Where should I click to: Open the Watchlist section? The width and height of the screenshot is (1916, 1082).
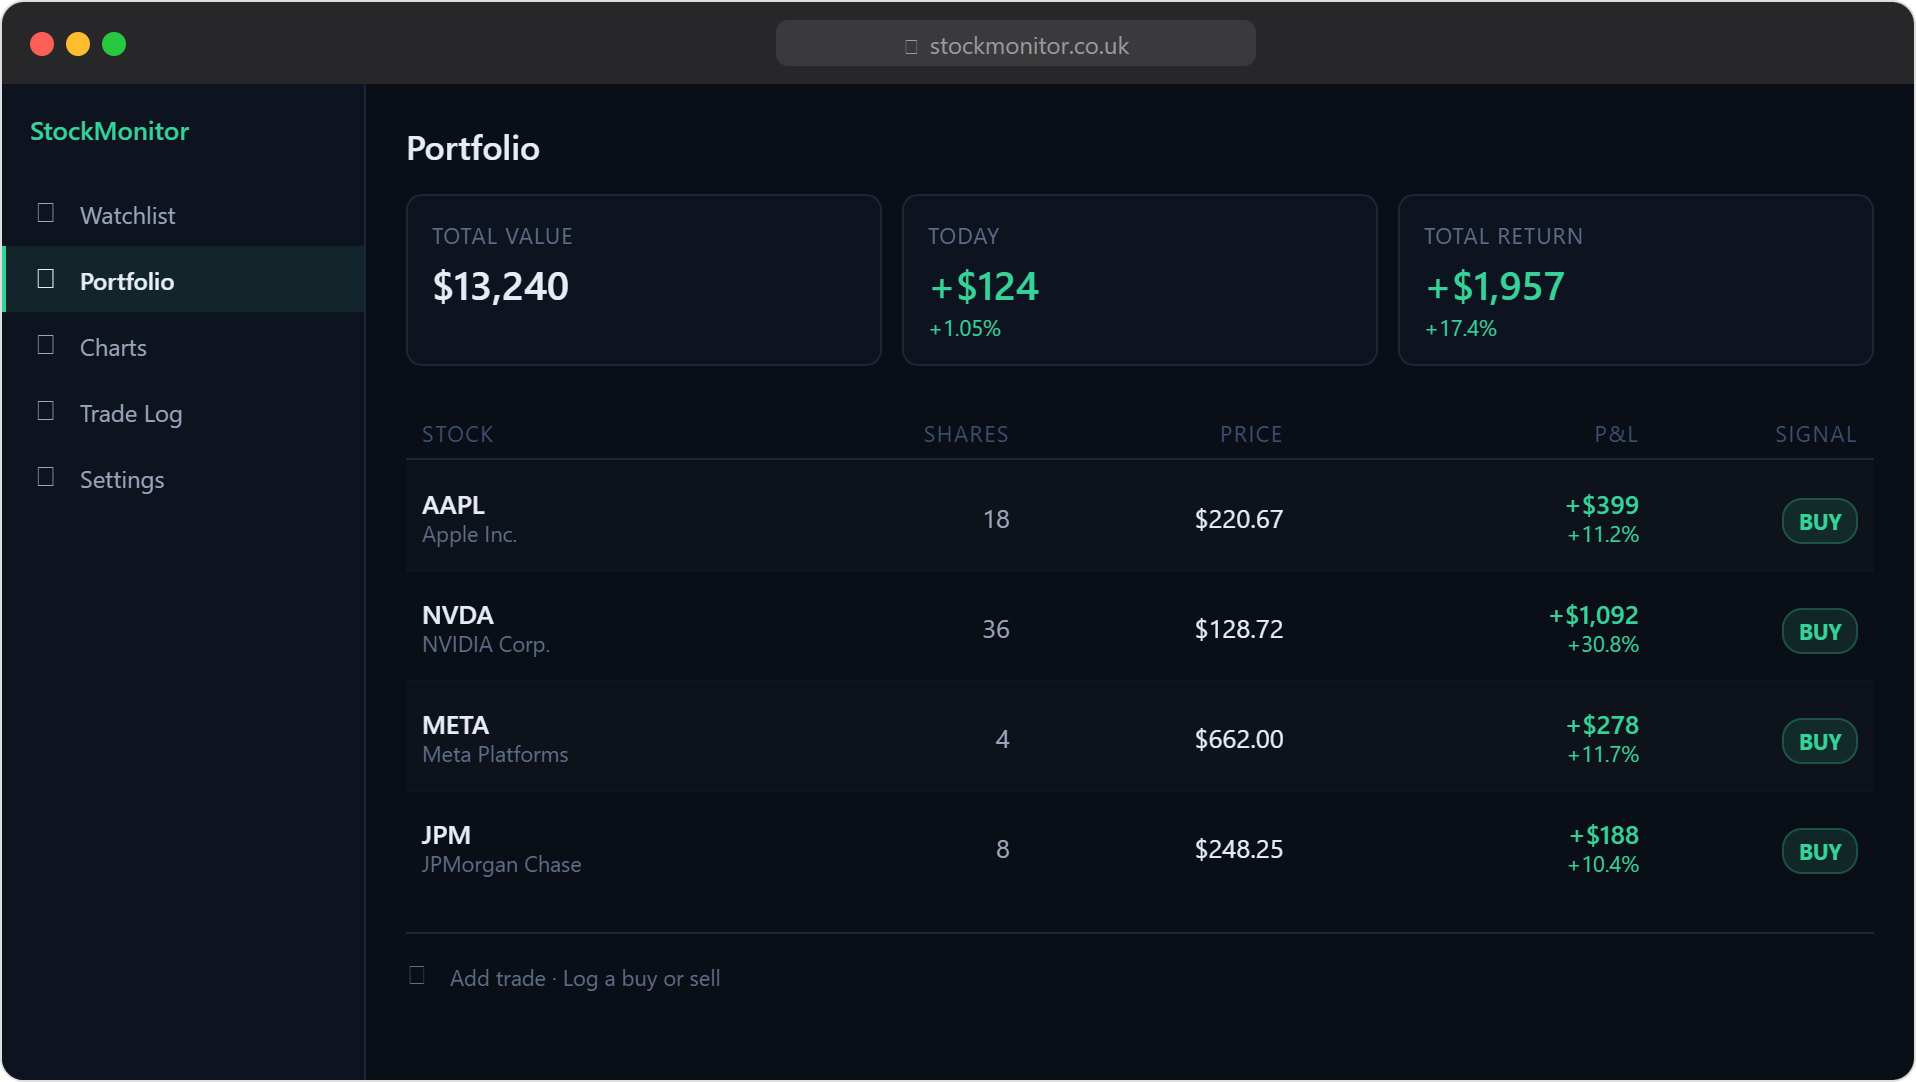click(x=184, y=214)
